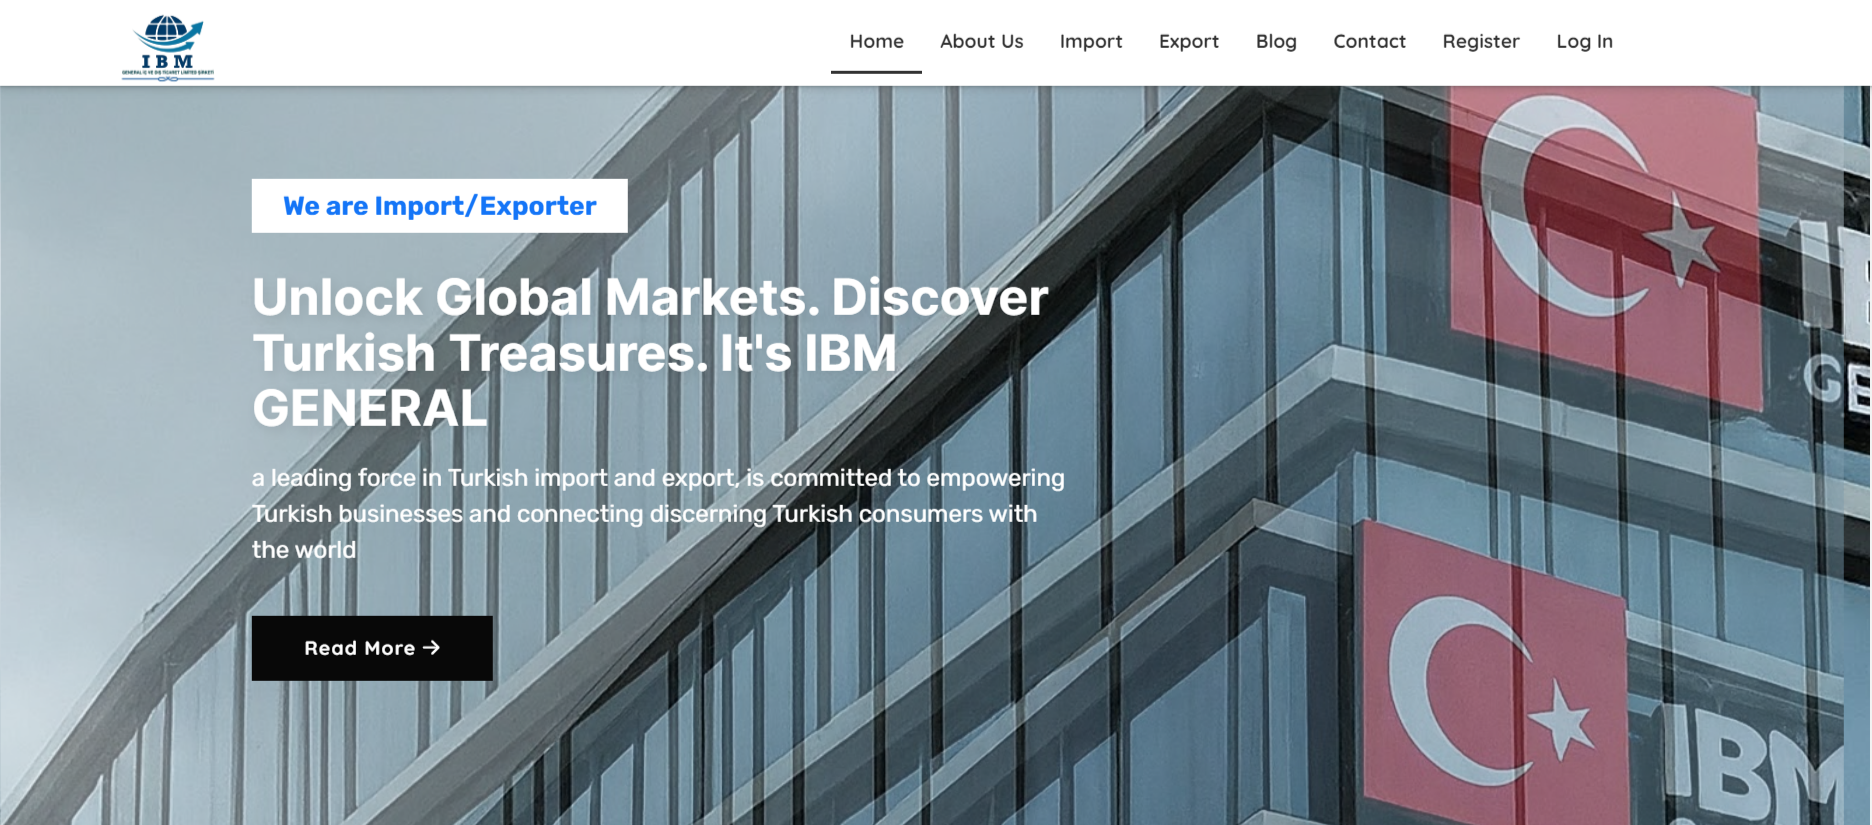Image resolution: width=1872 pixels, height=825 pixels.
Task: Click the arrow icon inside Read More
Action: tap(432, 648)
